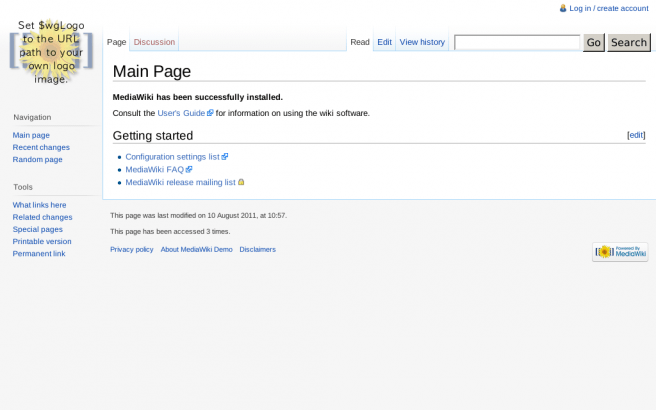This screenshot has width=656, height=410.
Task: Click "MediaWiki has been successfully installed." text
Action: coord(197,97)
